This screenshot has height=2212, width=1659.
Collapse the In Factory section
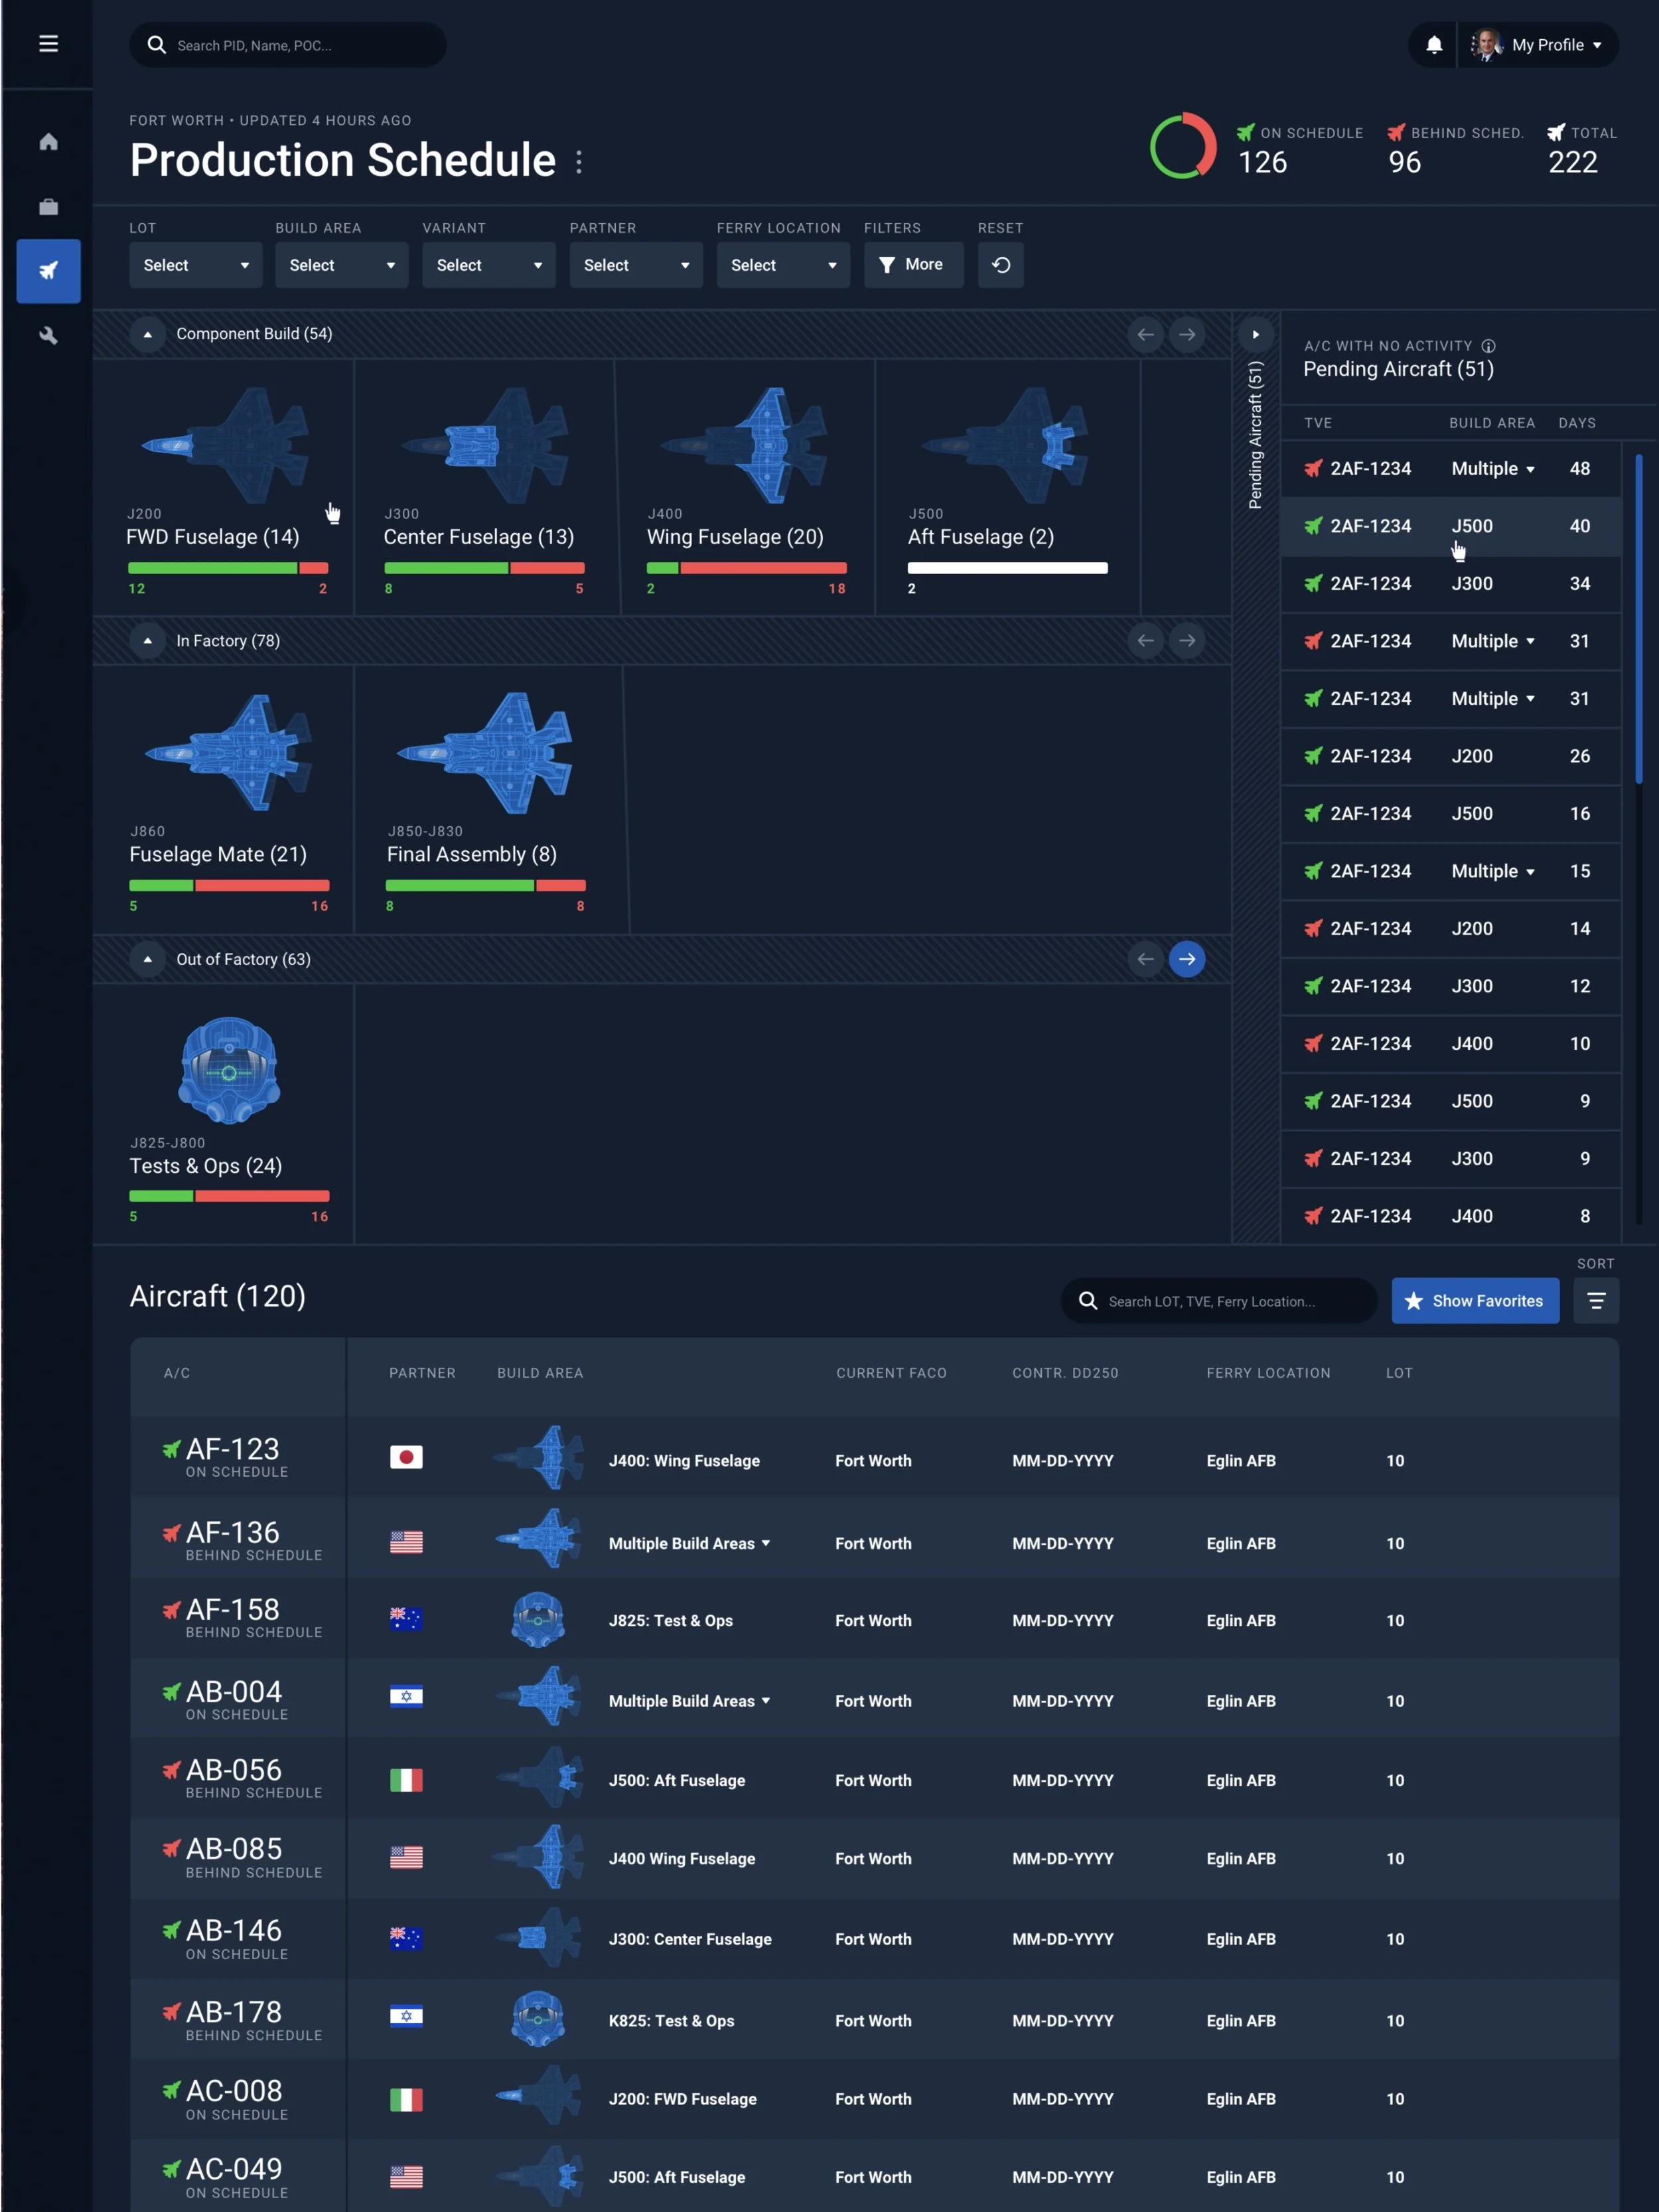click(x=148, y=641)
